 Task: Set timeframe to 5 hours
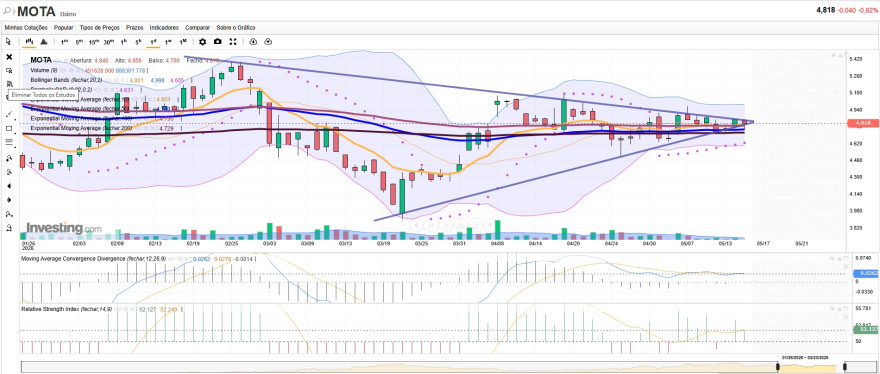[138, 42]
